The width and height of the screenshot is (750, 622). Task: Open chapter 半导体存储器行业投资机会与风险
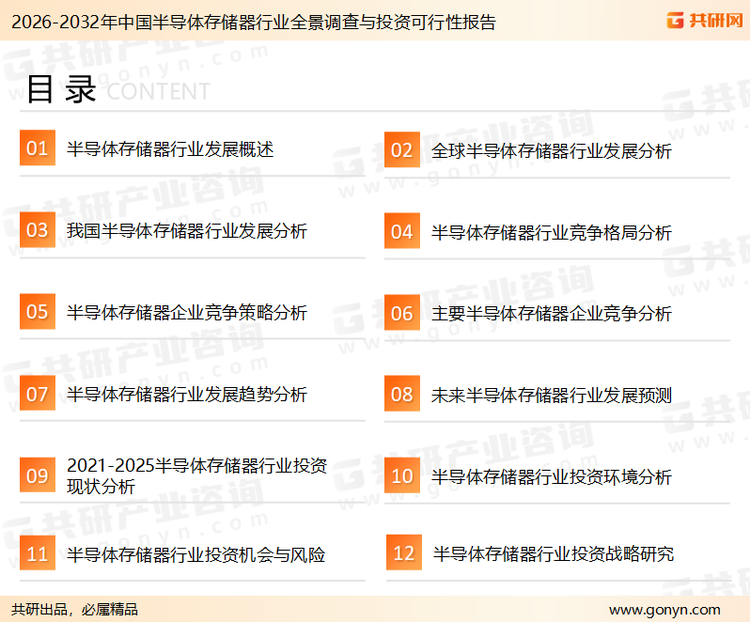pos(196,555)
